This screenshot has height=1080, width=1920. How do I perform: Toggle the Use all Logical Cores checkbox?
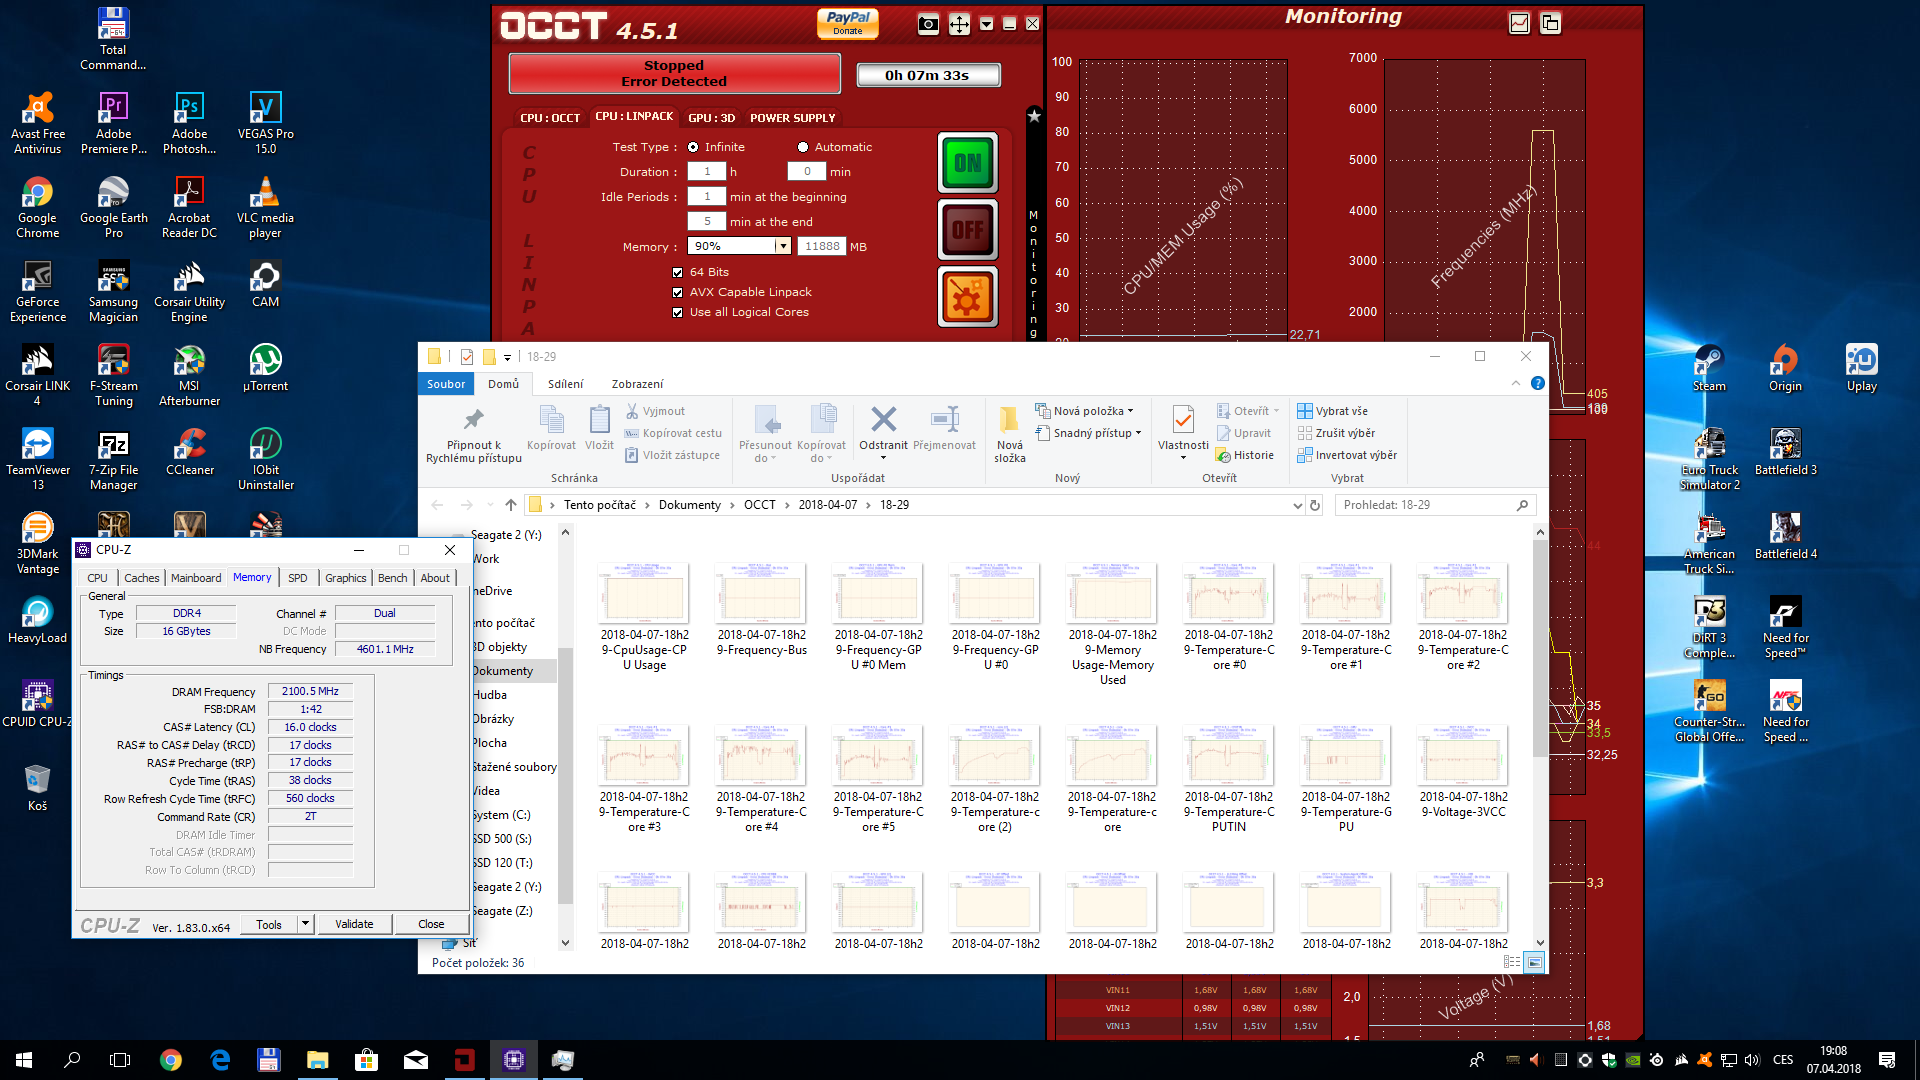(x=678, y=312)
